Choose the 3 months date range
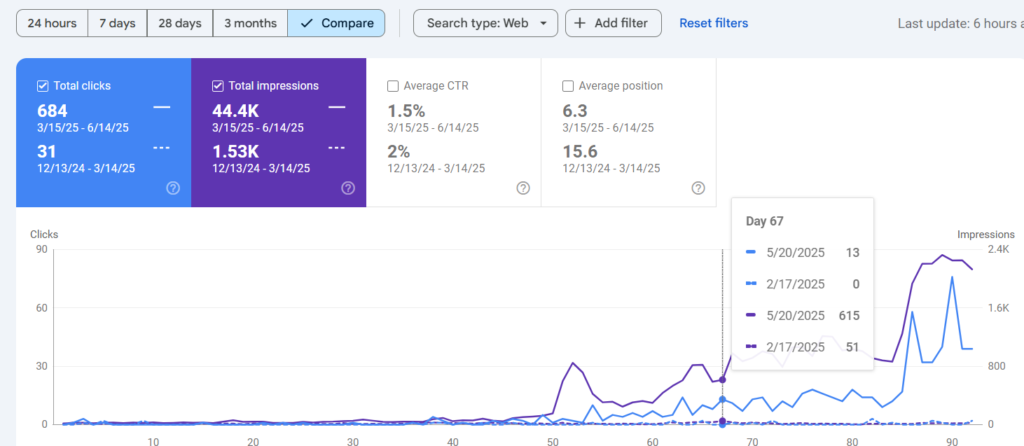Image resolution: width=1024 pixels, height=446 pixels. pyautogui.click(x=250, y=23)
